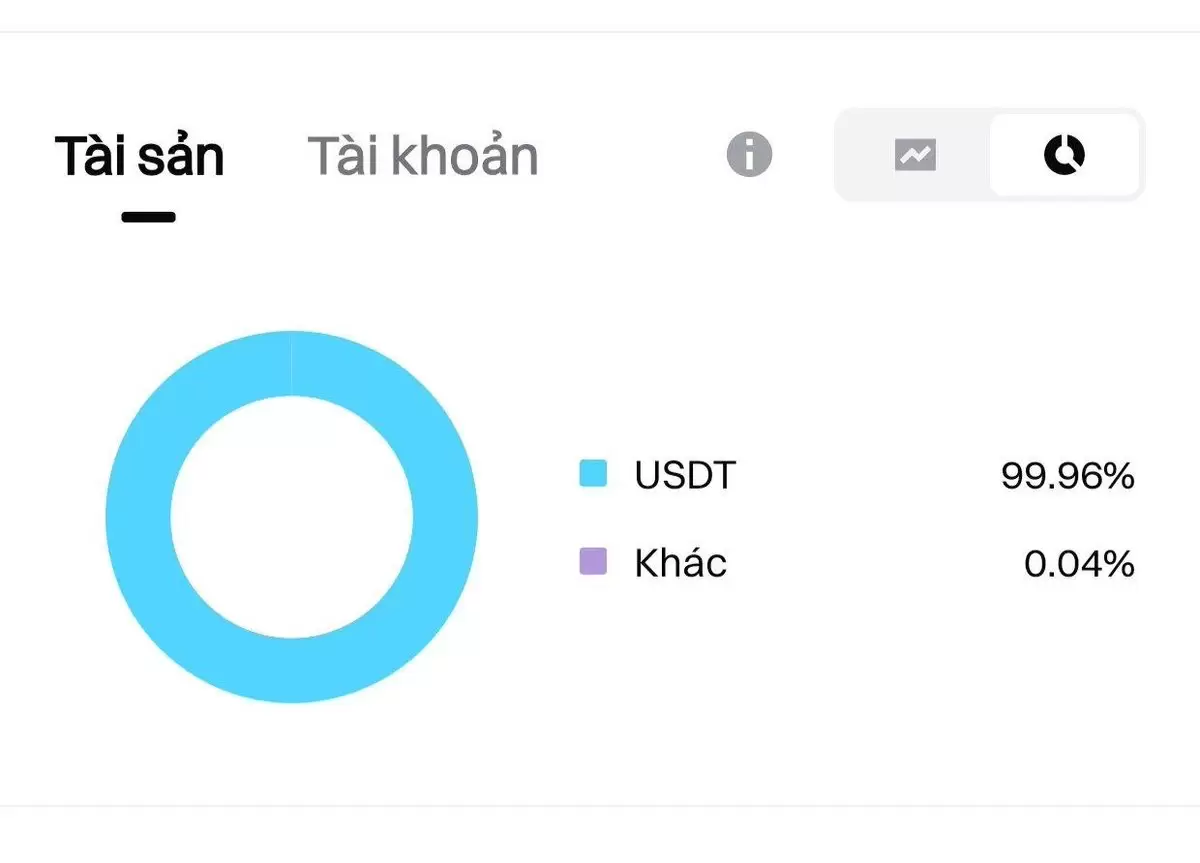Click the divider line above the tabs
Image resolution: width=1200 pixels, height=863 pixels.
click(600, 32)
